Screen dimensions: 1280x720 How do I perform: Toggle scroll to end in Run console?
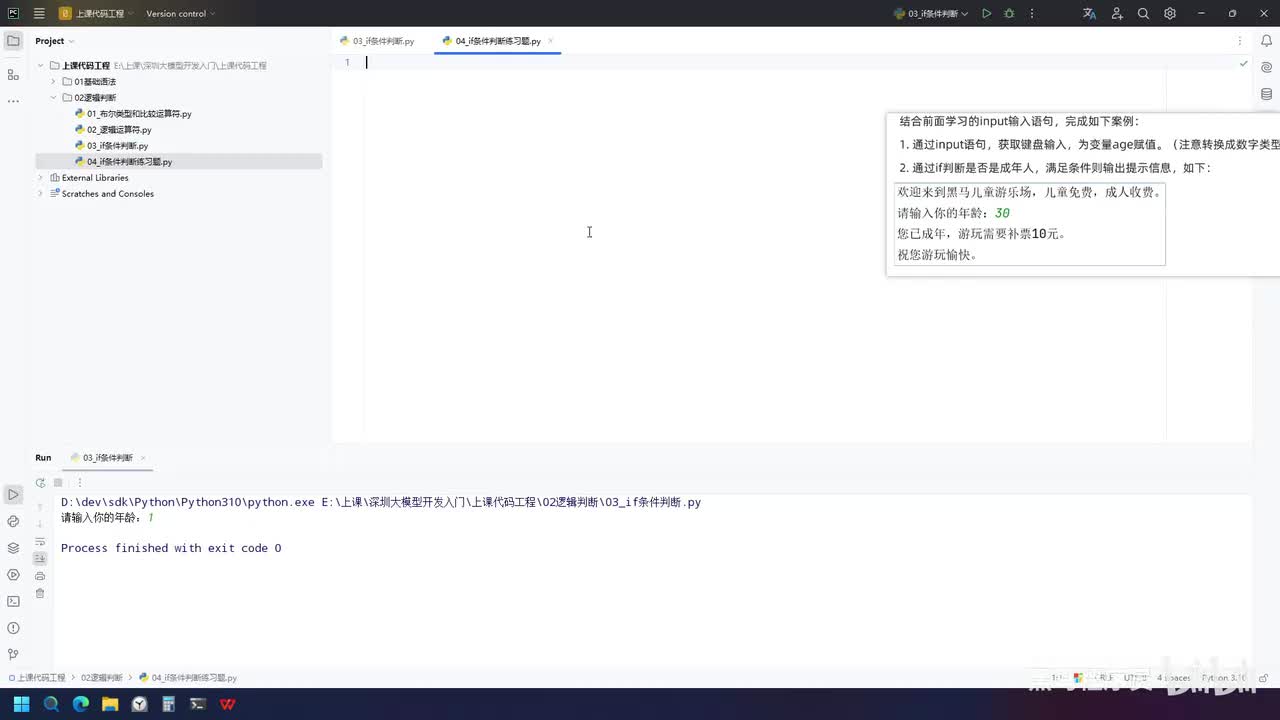(x=40, y=558)
